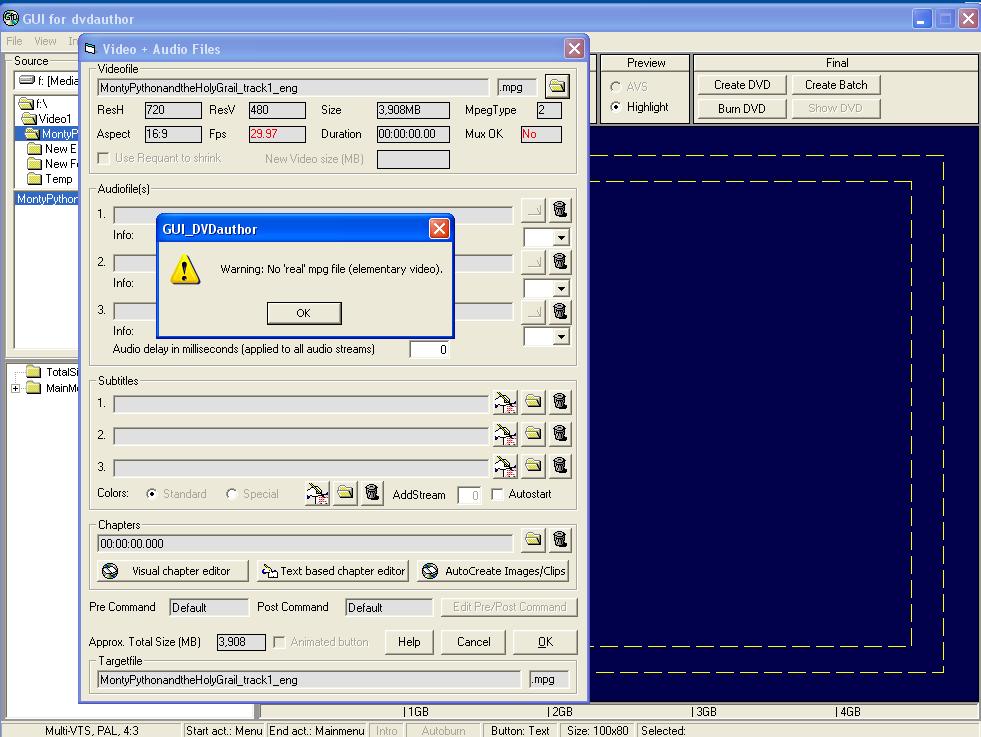981x737 pixels.
Task: Open subtitle 3 editor icon
Action: pos(506,465)
